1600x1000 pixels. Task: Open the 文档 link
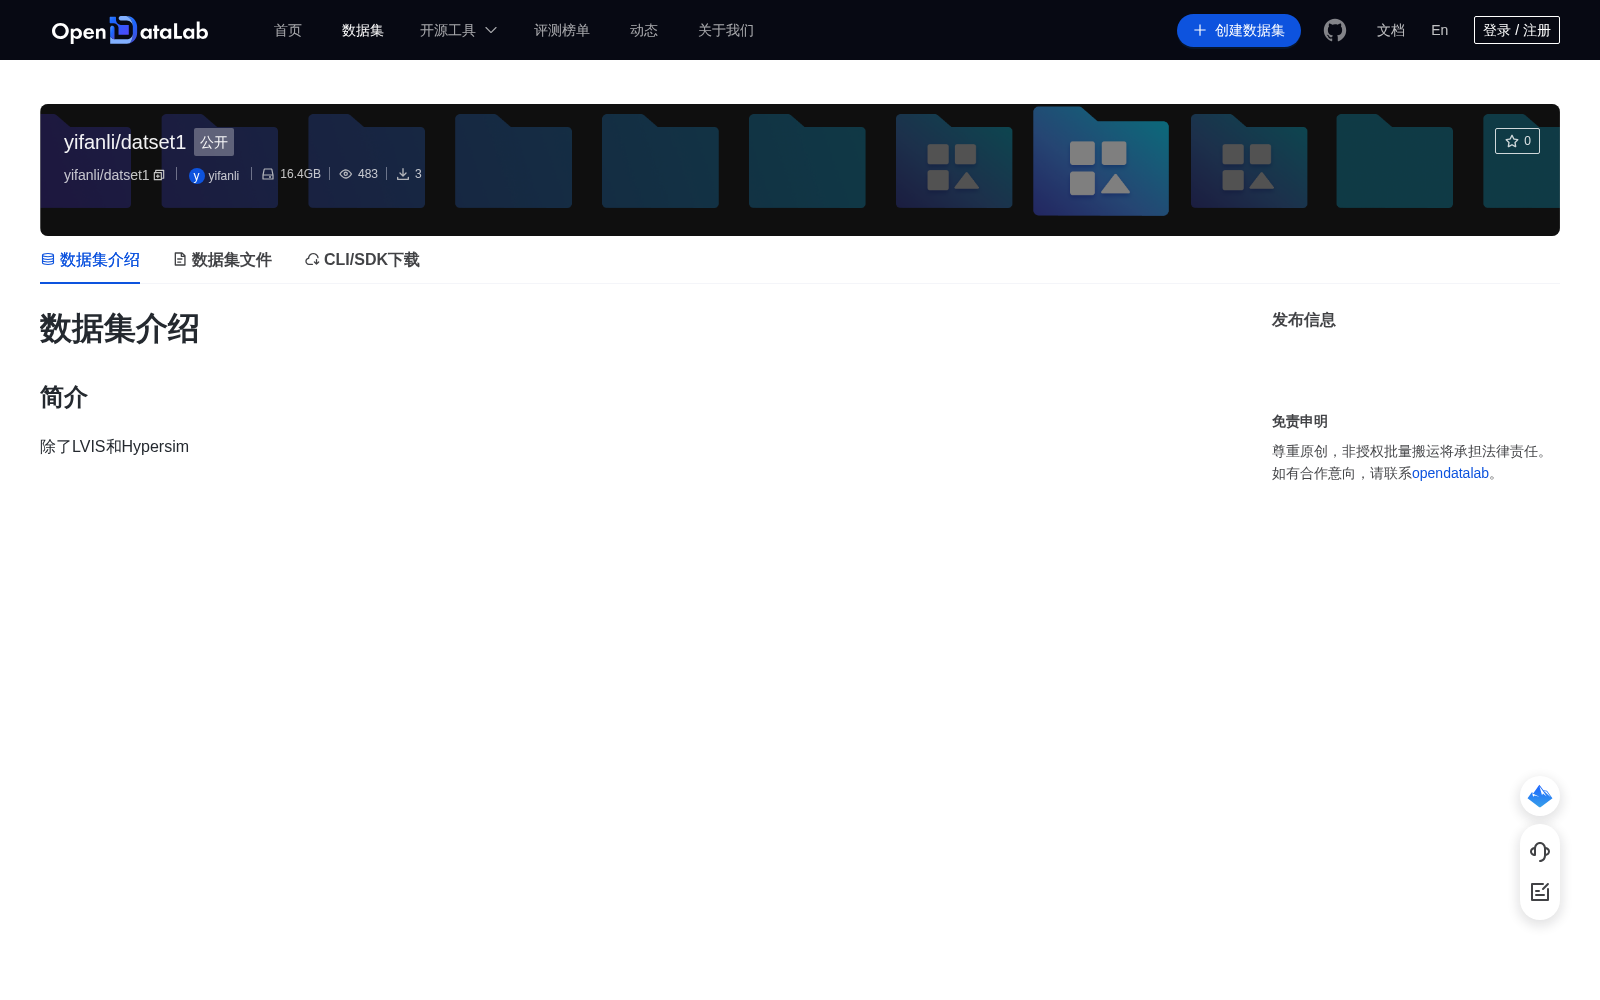coord(1391,30)
